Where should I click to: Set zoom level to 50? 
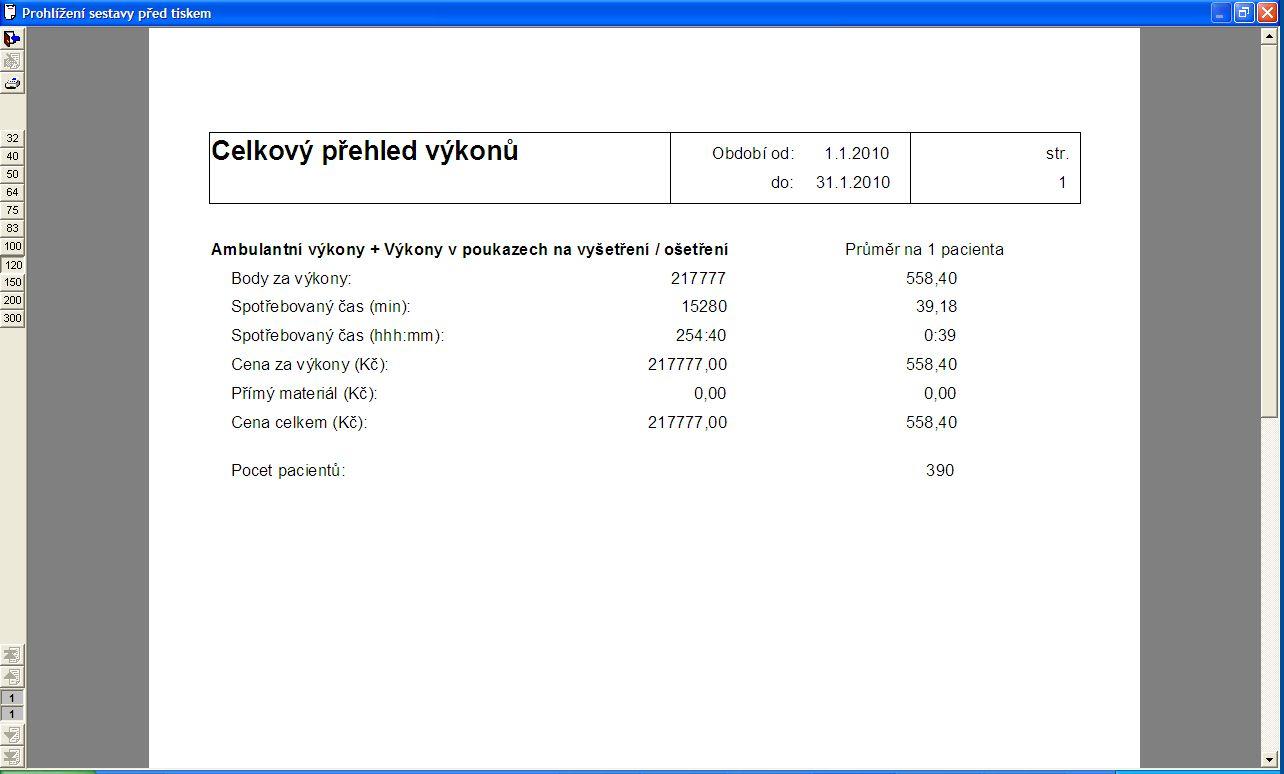pos(12,174)
